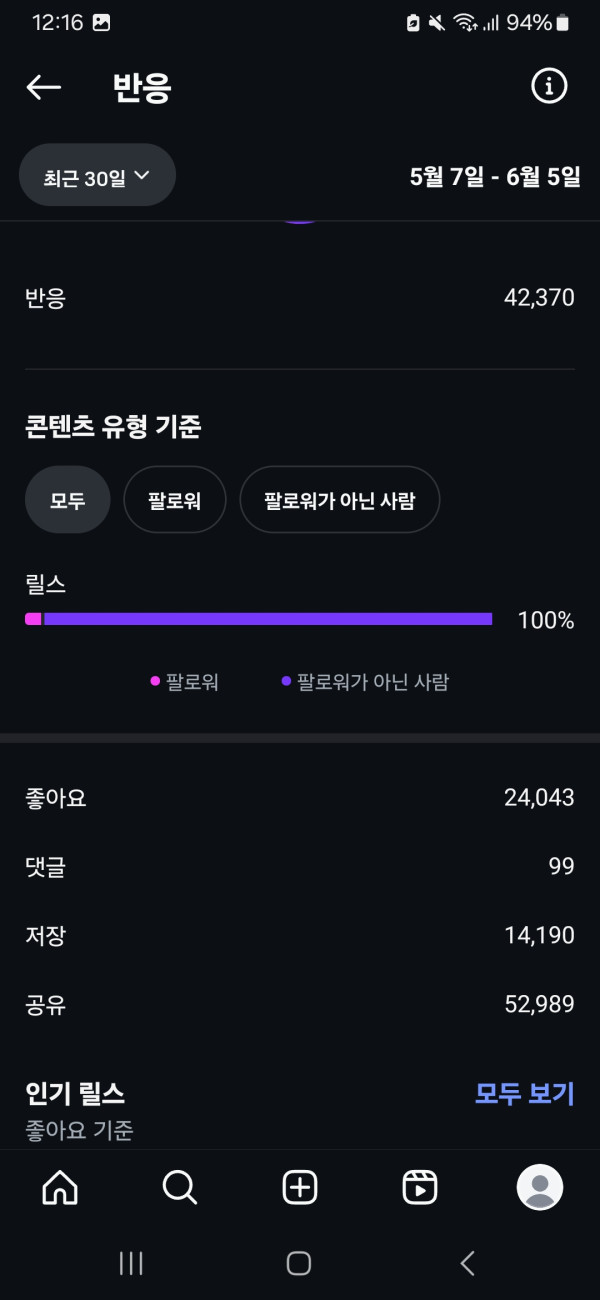Open the info icon at top right
The width and height of the screenshot is (600, 1300).
[548, 87]
